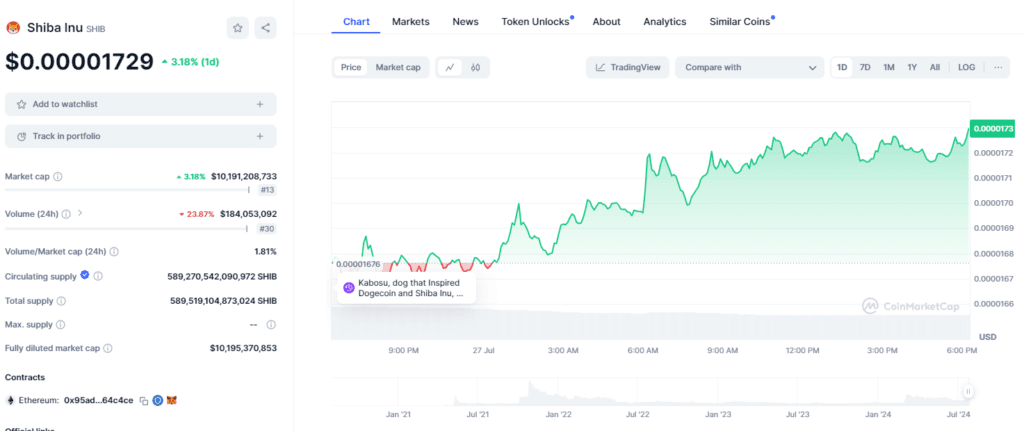The height and width of the screenshot is (431, 1024).
Task: Select the 1M time range
Action: click(x=889, y=67)
